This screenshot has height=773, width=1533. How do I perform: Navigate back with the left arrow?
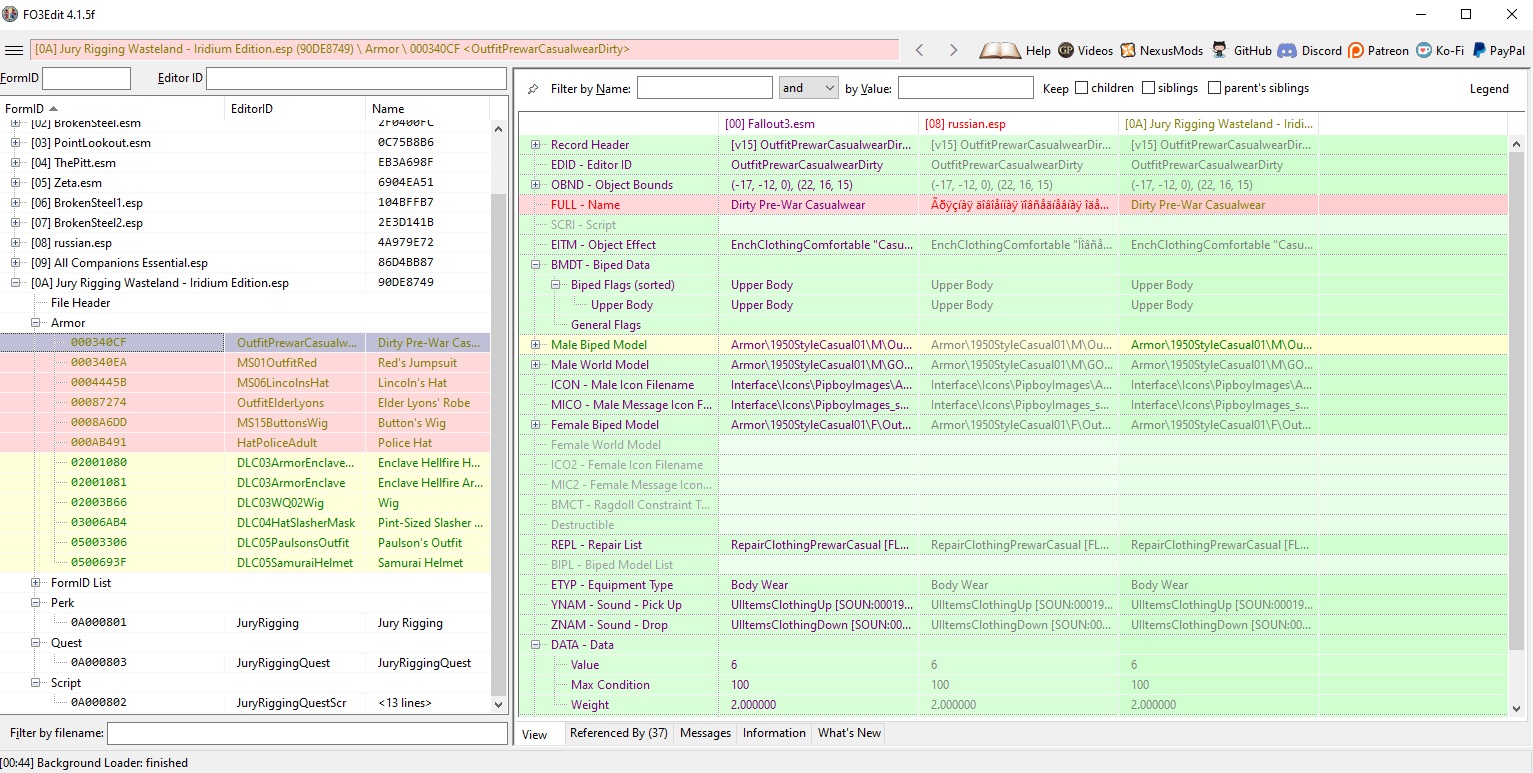(x=920, y=50)
